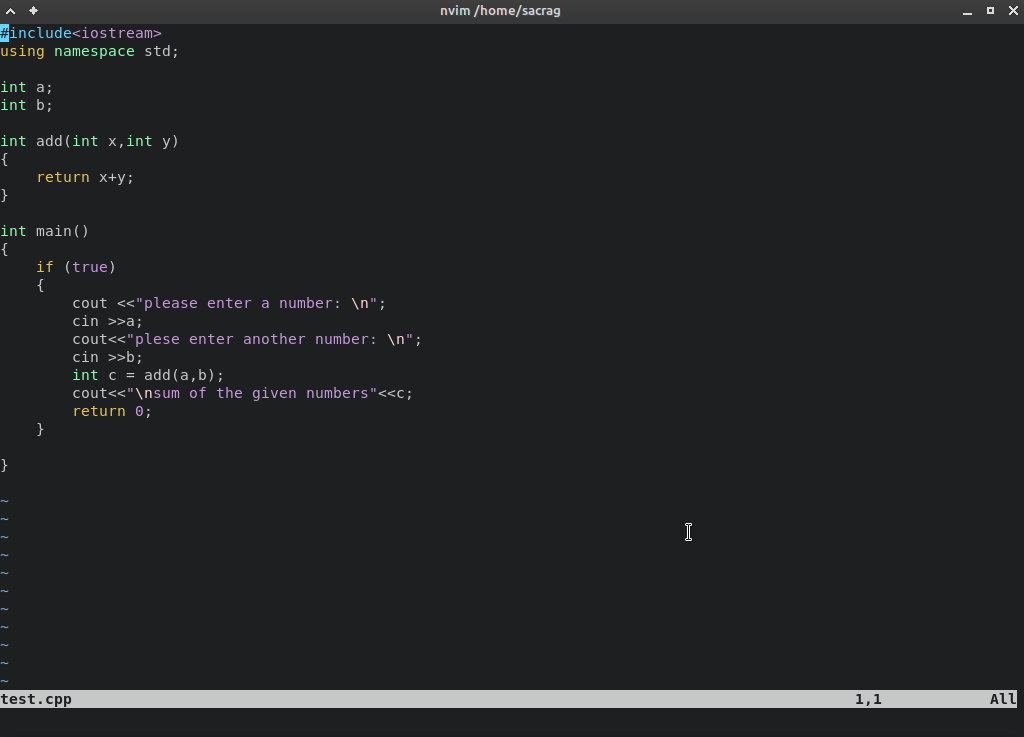The image size is (1024, 737).
Task: Click the close icon in the title bar
Action: pyautogui.click(x=1013, y=10)
